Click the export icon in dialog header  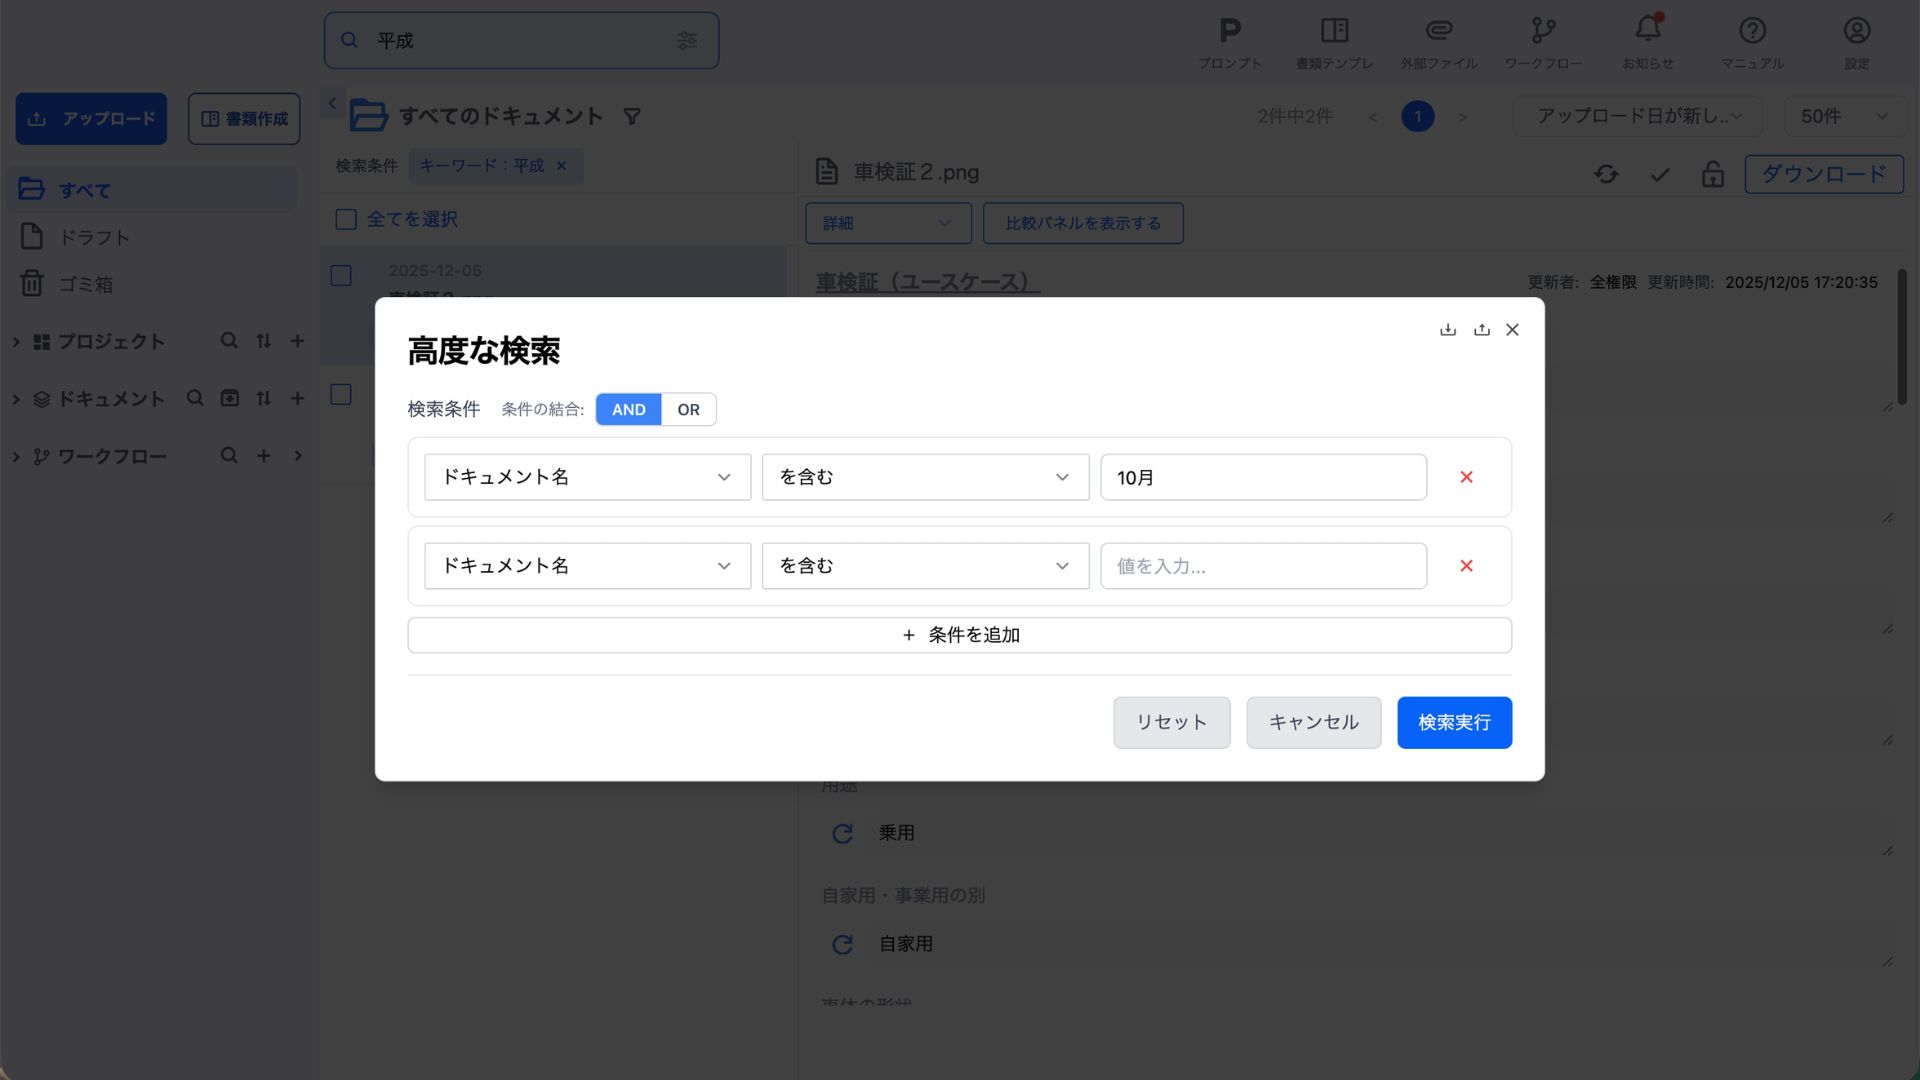click(x=1481, y=330)
